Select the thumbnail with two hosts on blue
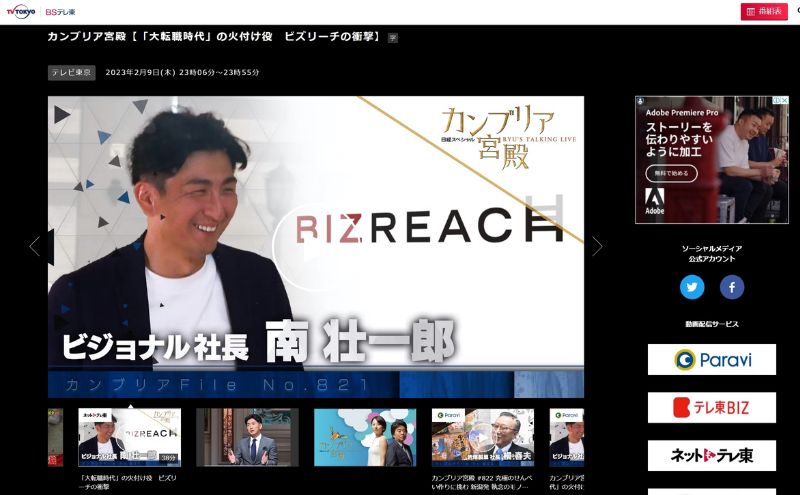 [x=365, y=437]
